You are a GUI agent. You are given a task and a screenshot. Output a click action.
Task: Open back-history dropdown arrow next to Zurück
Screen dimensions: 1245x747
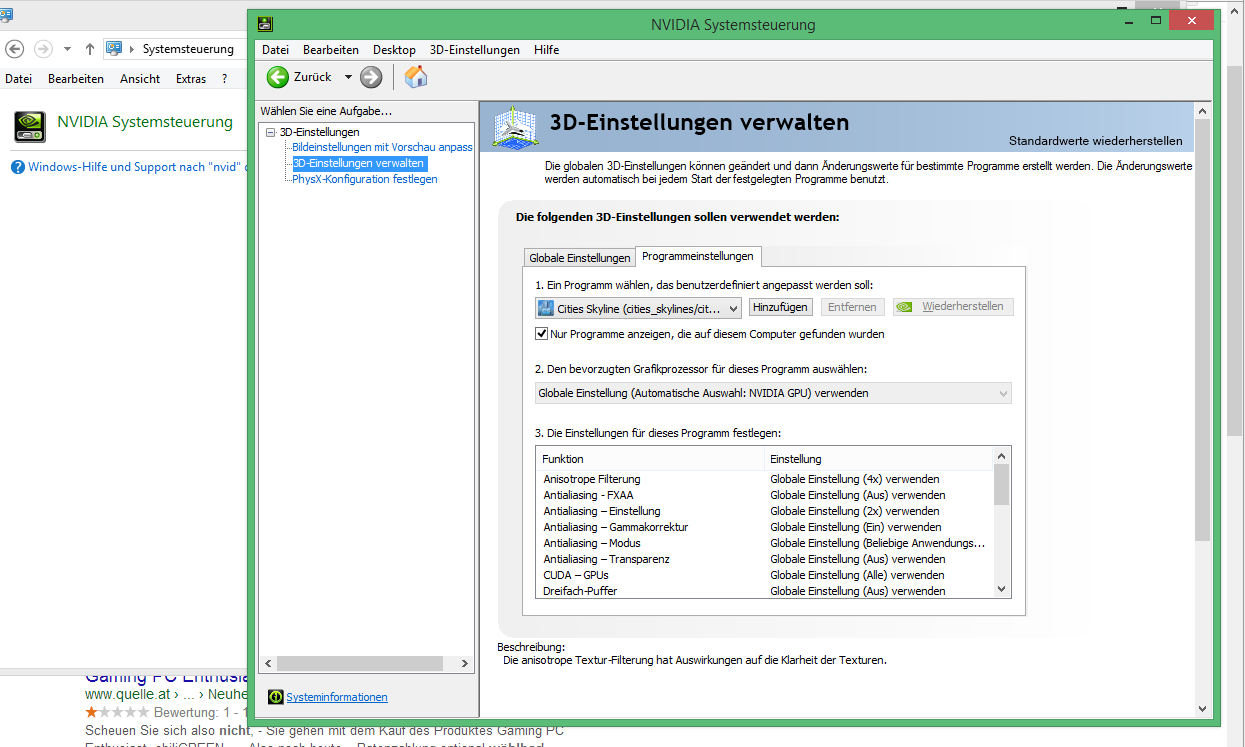click(x=348, y=77)
